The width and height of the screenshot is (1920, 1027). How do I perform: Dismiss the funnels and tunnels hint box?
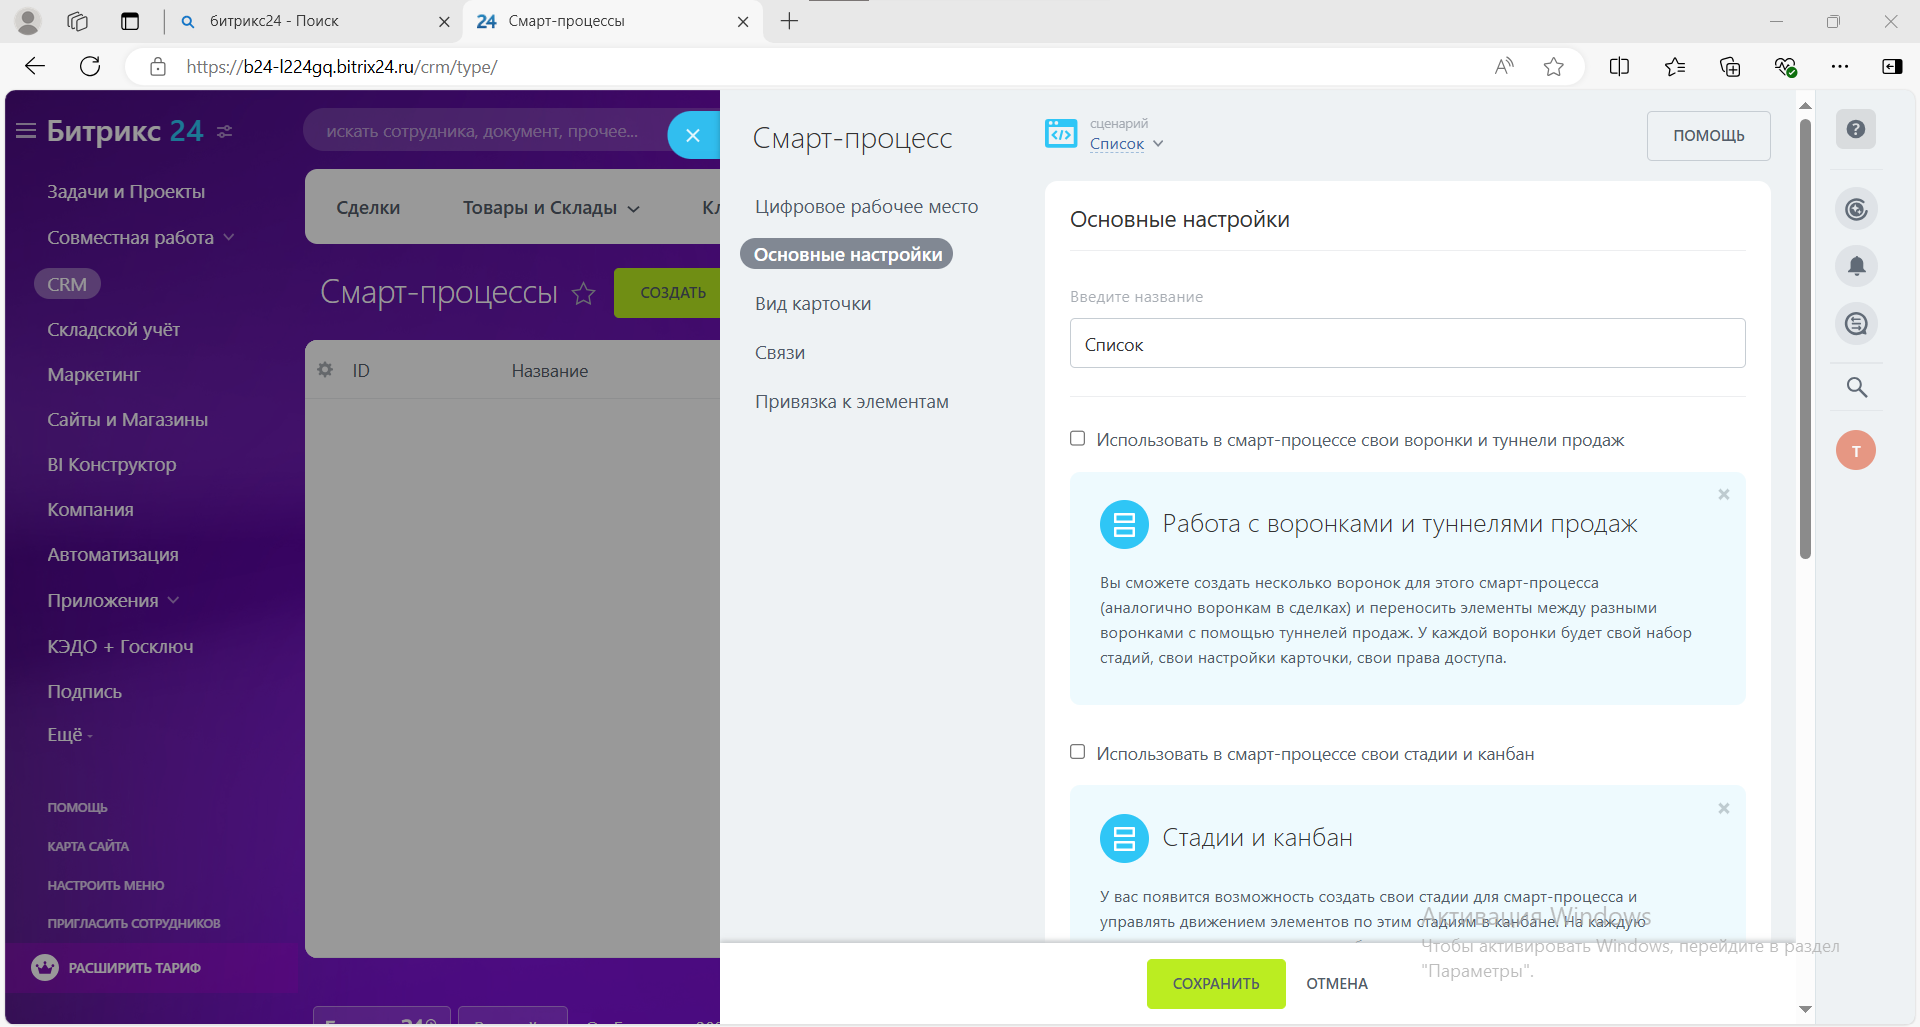[1724, 494]
